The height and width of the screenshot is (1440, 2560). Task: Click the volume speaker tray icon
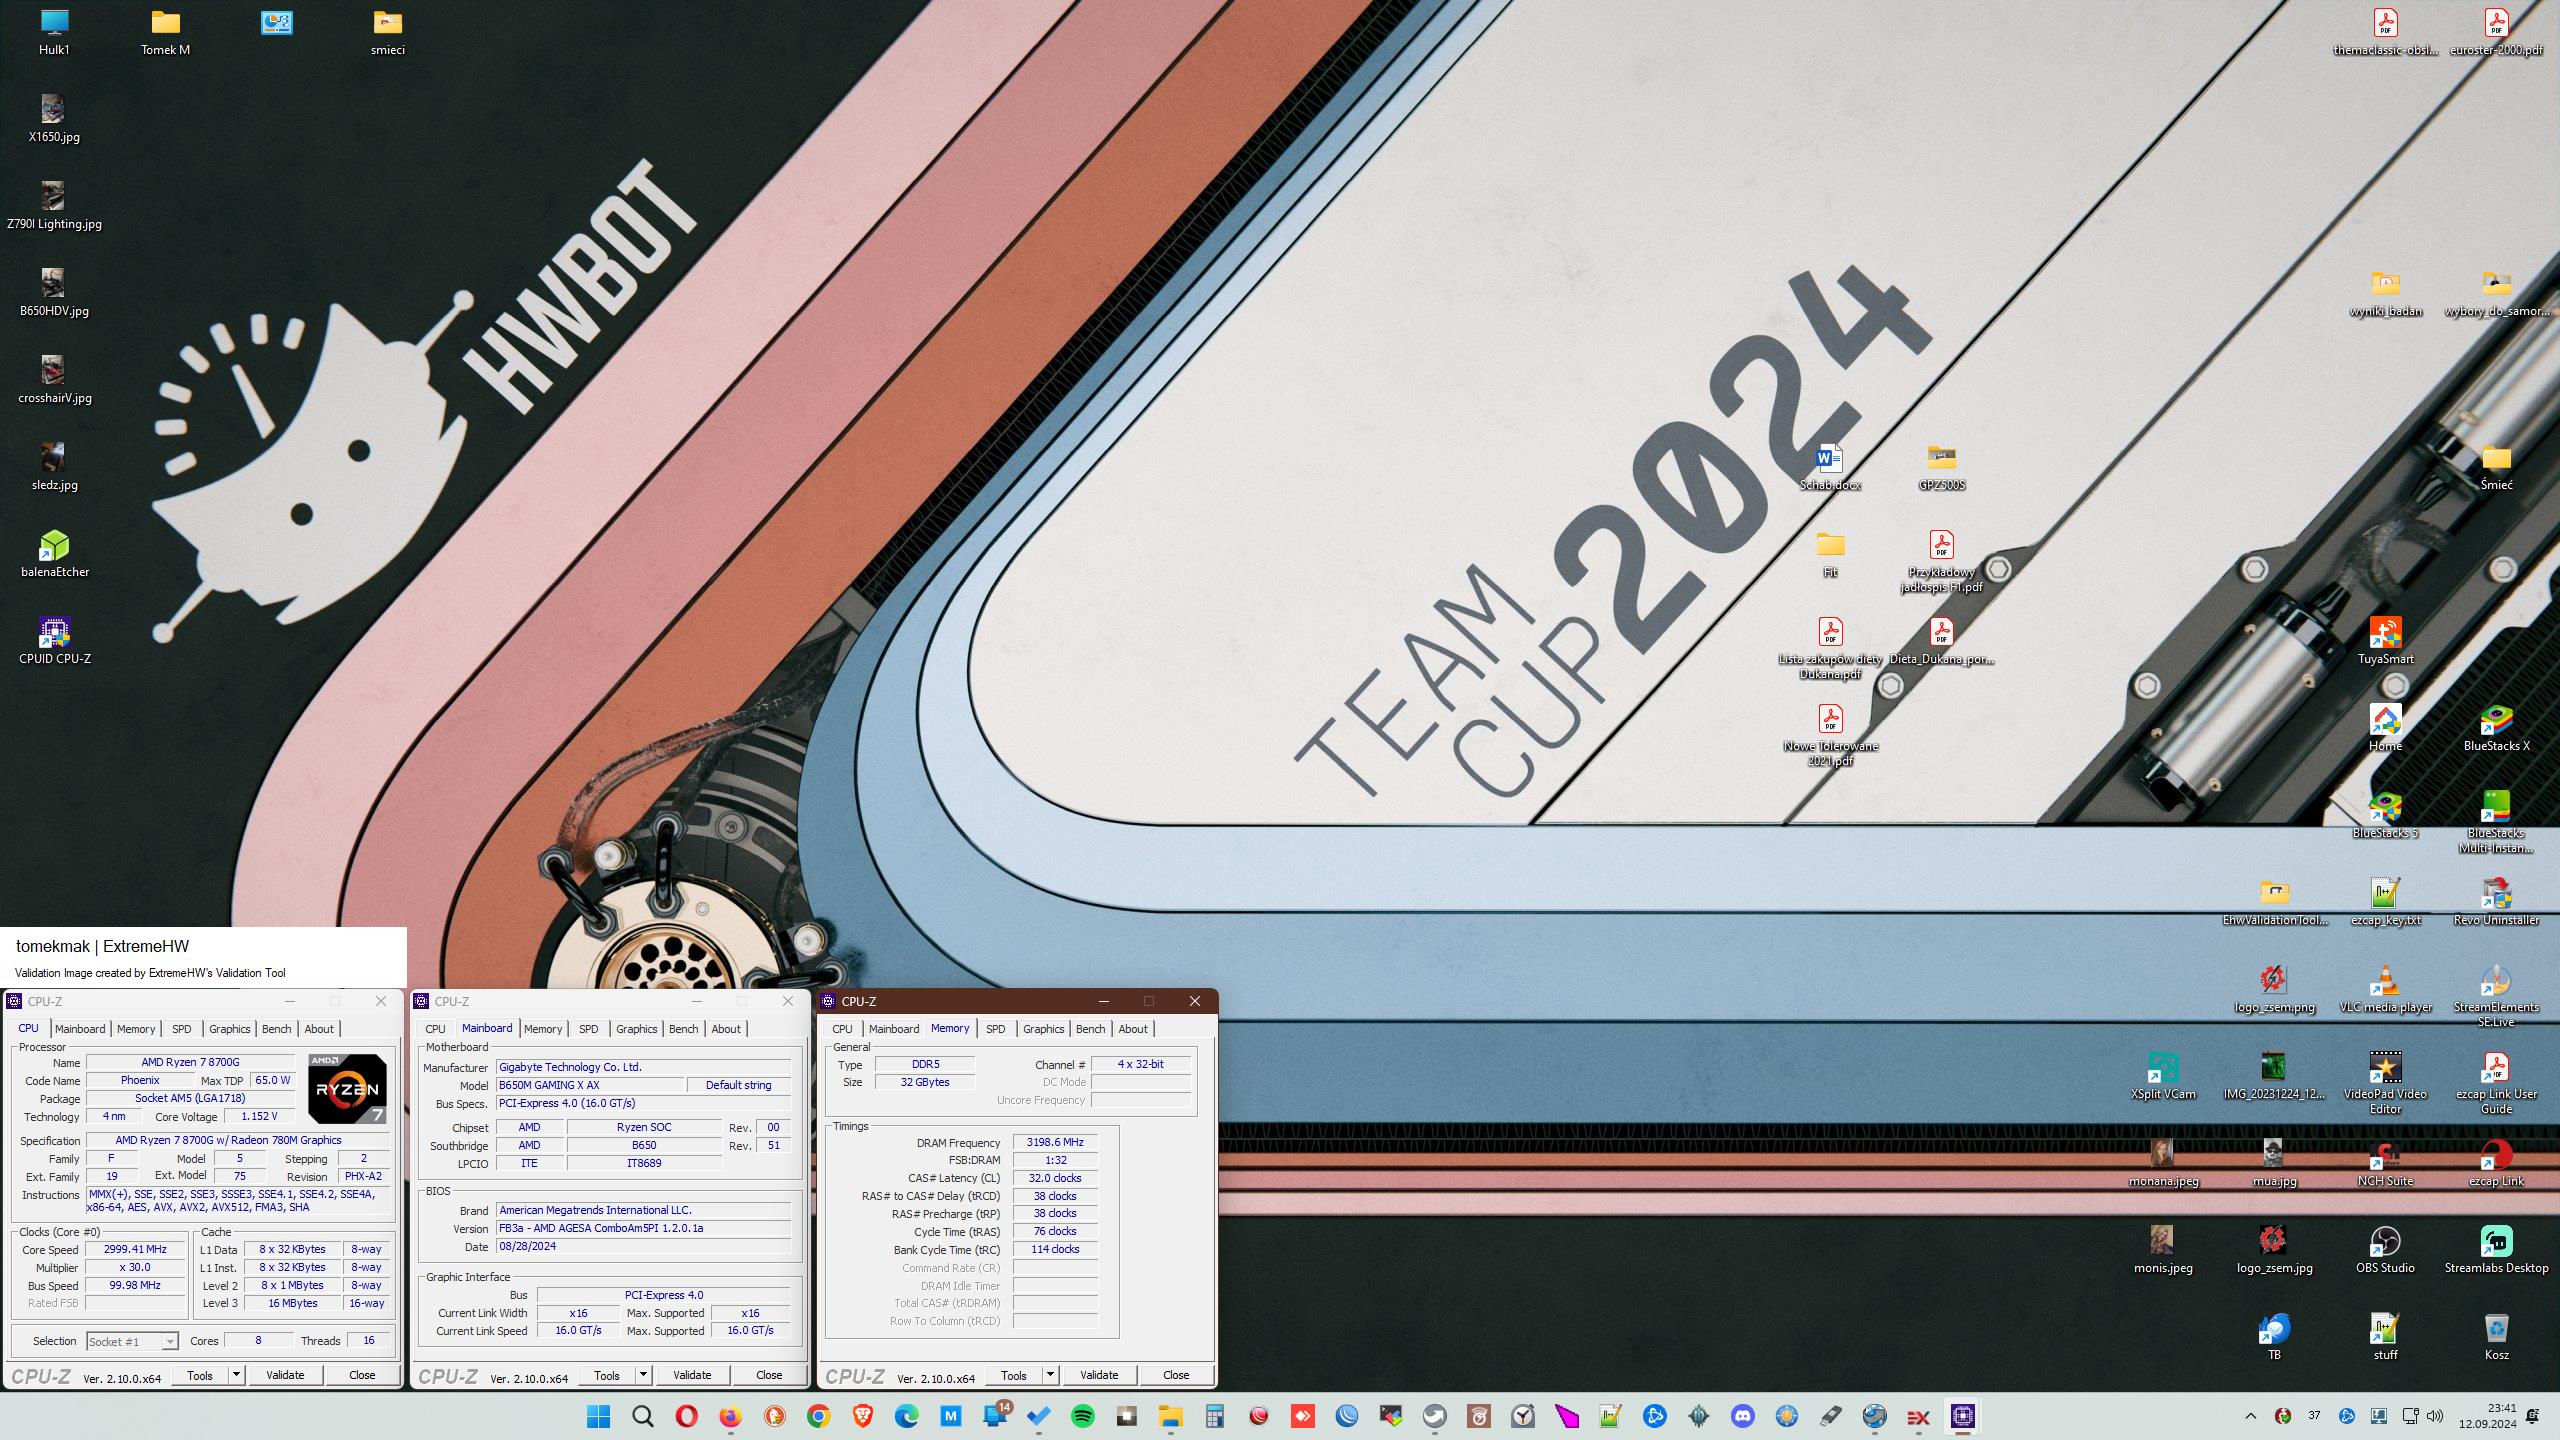(2434, 1416)
